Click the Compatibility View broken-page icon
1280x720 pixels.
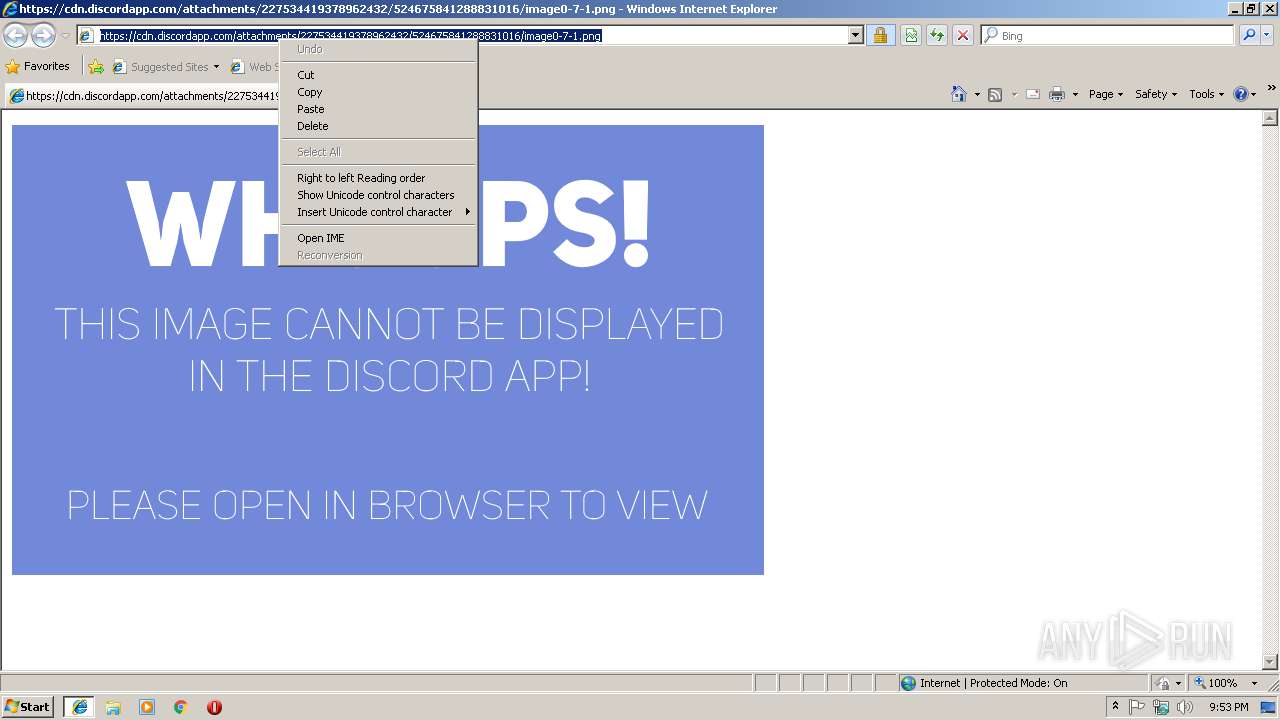911,36
